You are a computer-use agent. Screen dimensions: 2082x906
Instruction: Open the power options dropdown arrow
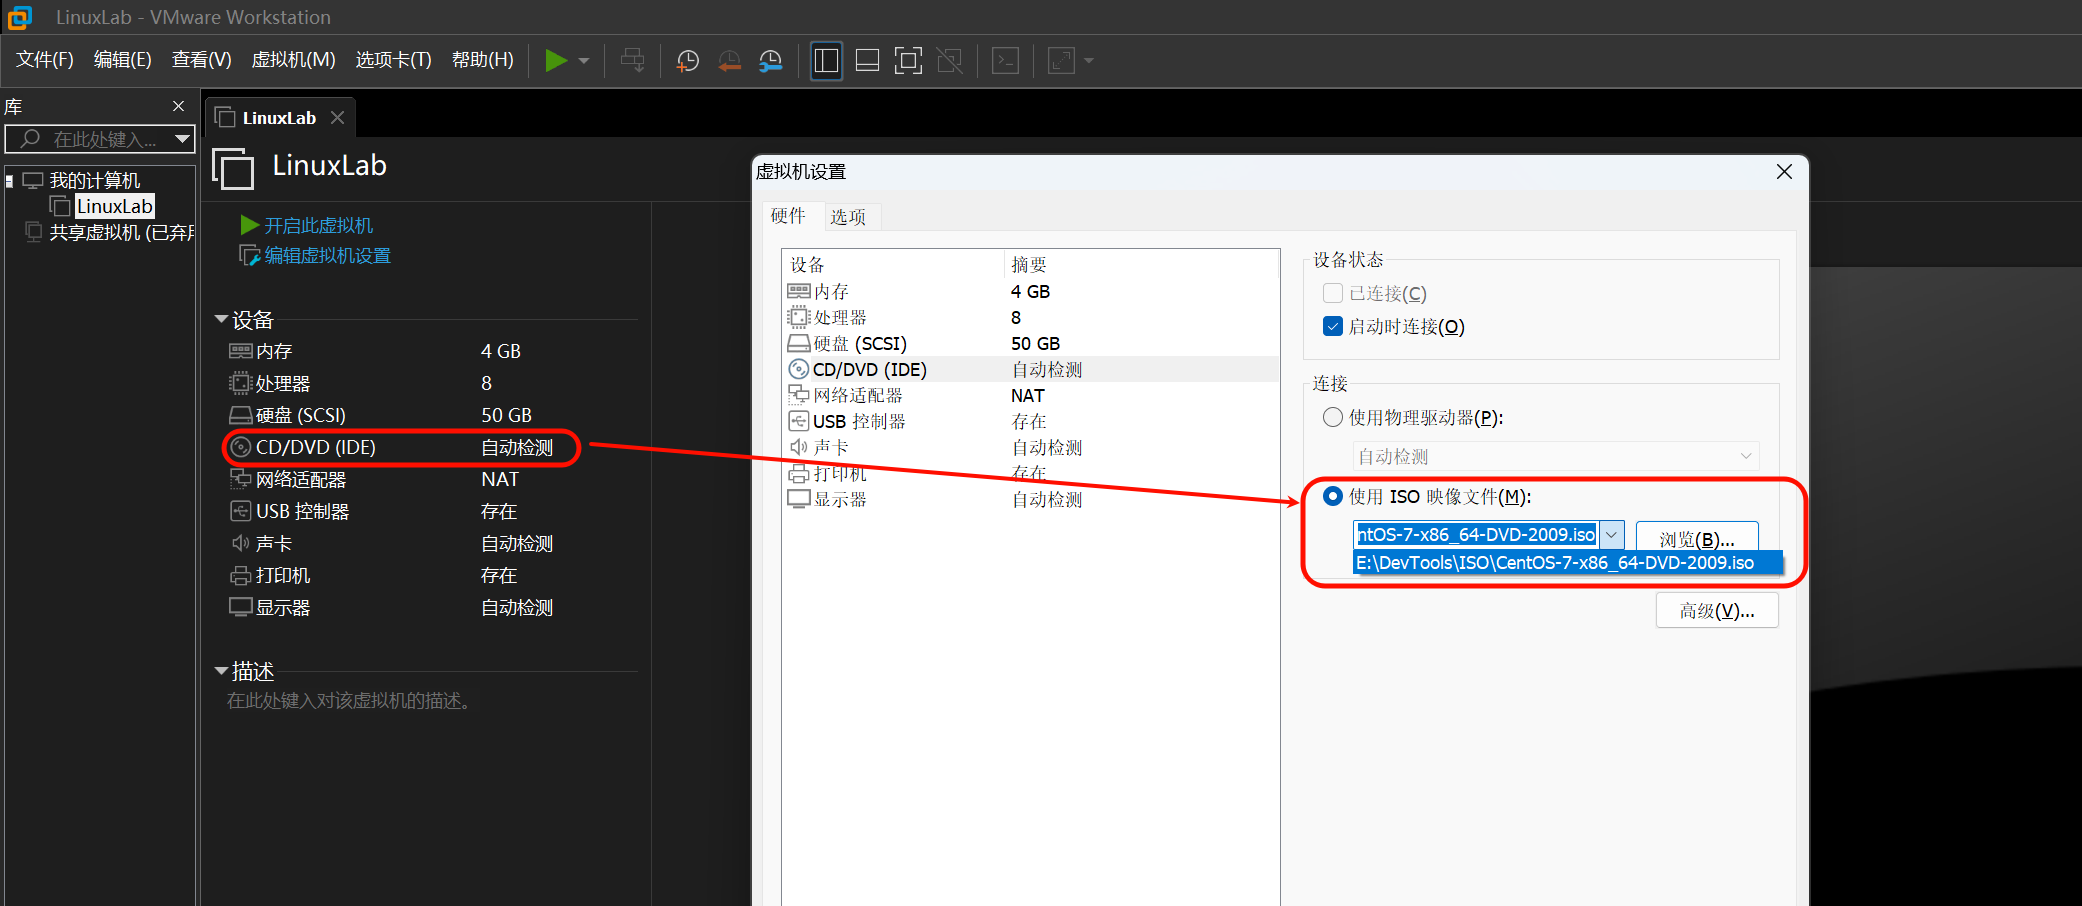(x=584, y=61)
